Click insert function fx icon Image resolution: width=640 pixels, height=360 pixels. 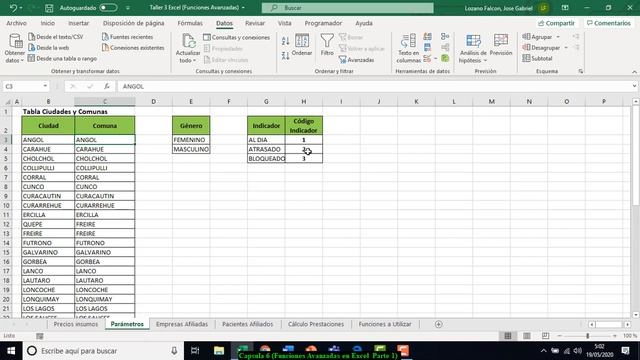tap(107, 87)
